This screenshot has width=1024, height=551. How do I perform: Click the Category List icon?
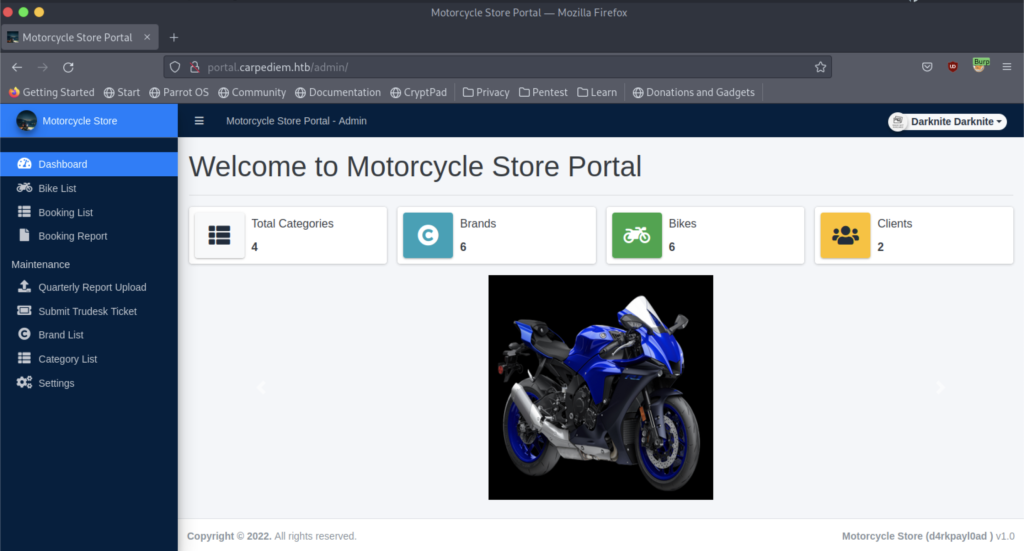tap(24, 359)
